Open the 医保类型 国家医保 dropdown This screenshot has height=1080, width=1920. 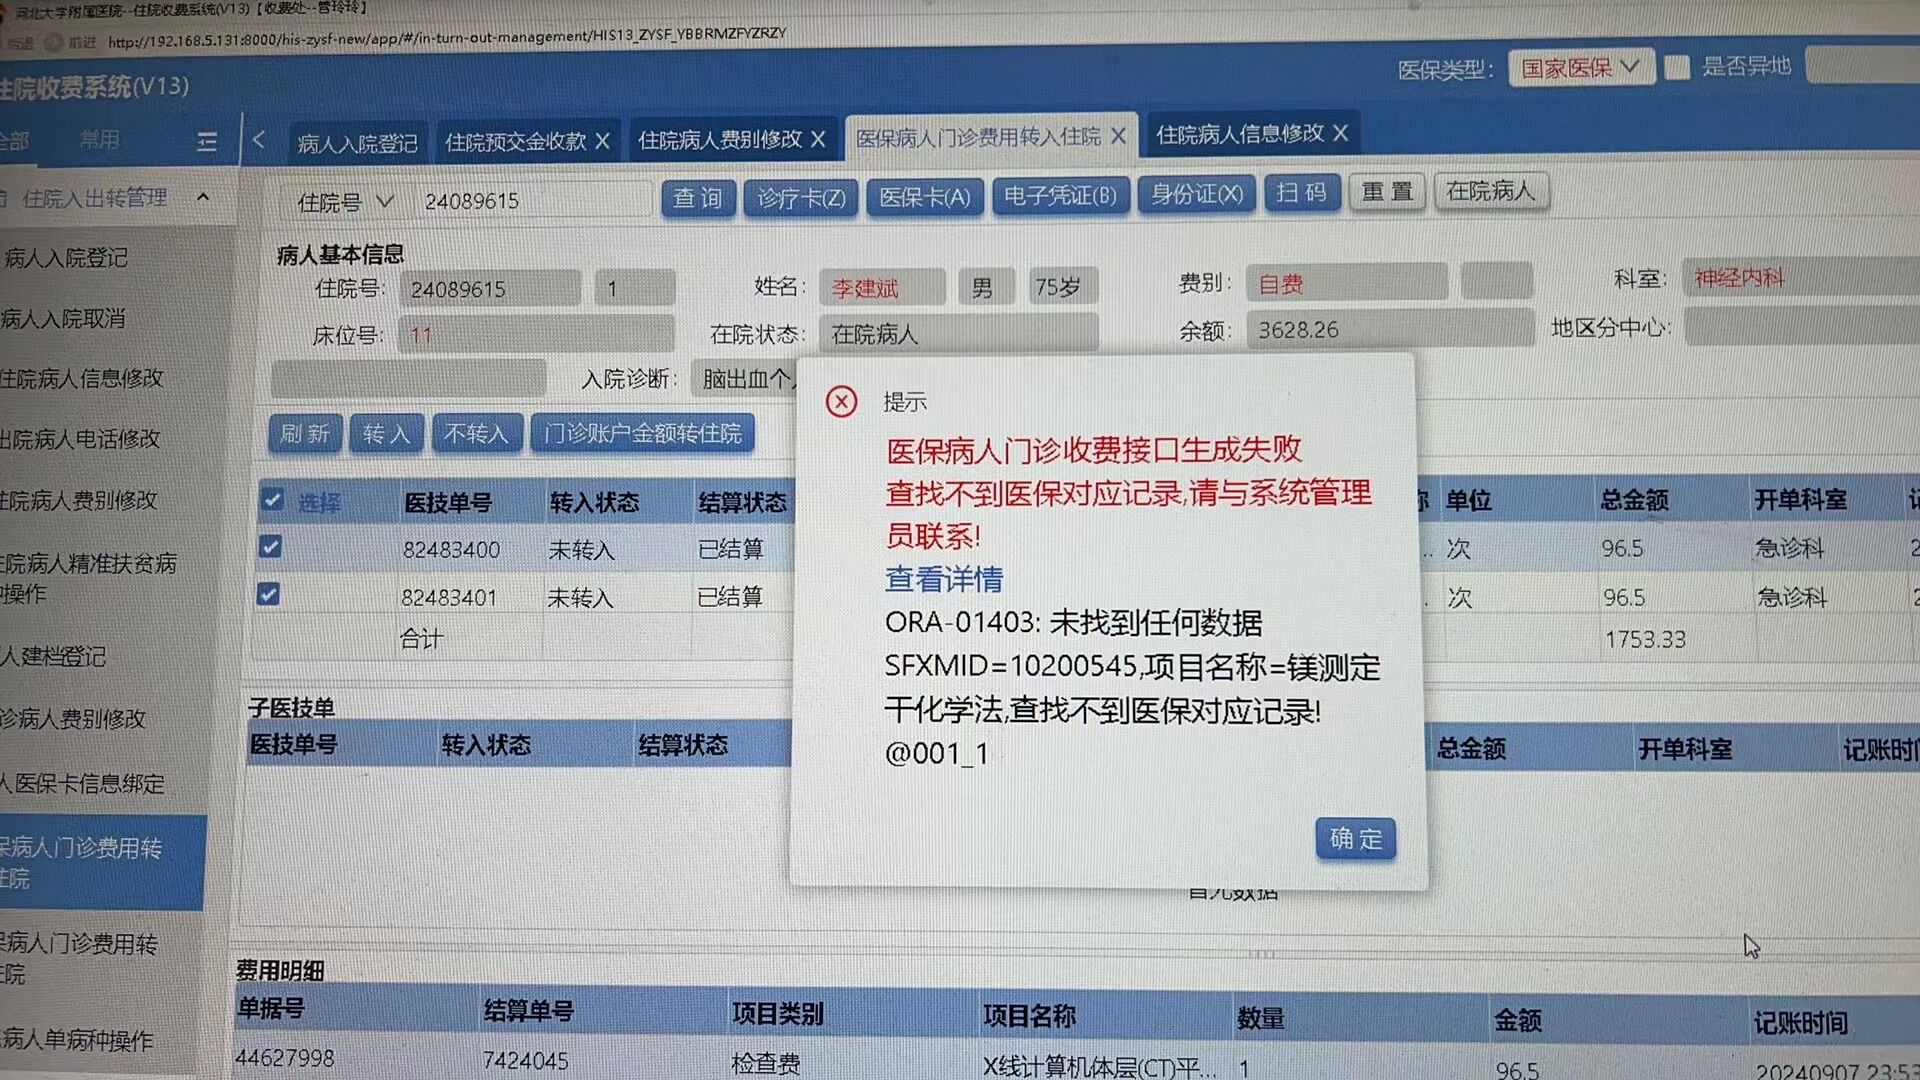point(1580,68)
